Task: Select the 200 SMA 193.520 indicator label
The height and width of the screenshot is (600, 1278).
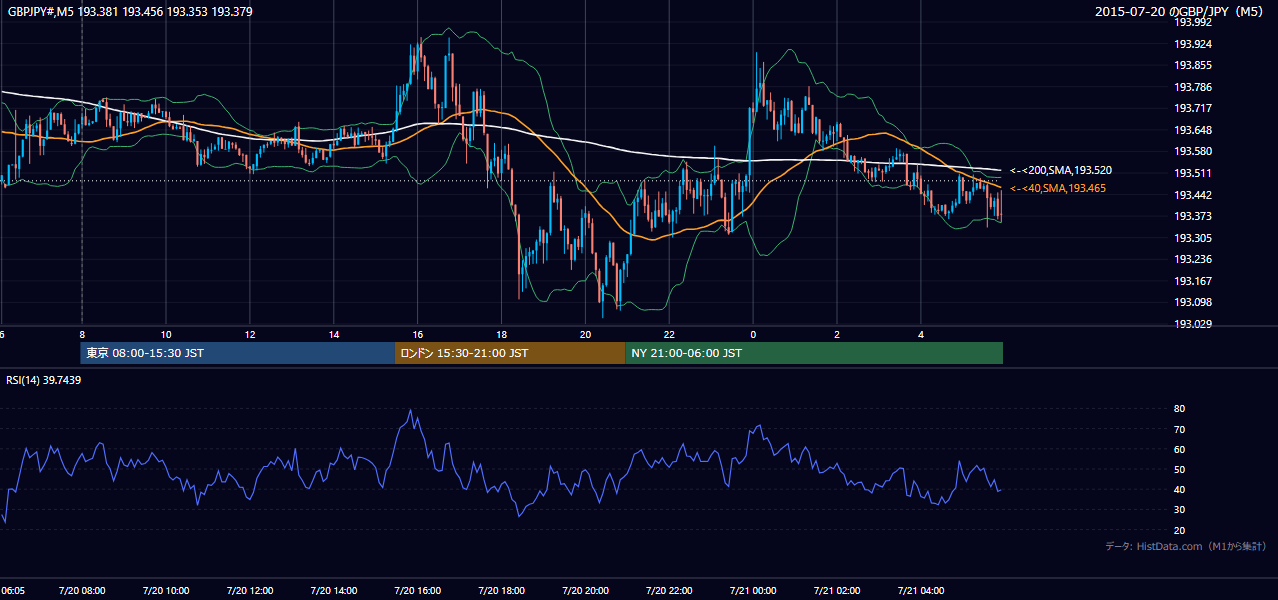Action: coord(1061,171)
